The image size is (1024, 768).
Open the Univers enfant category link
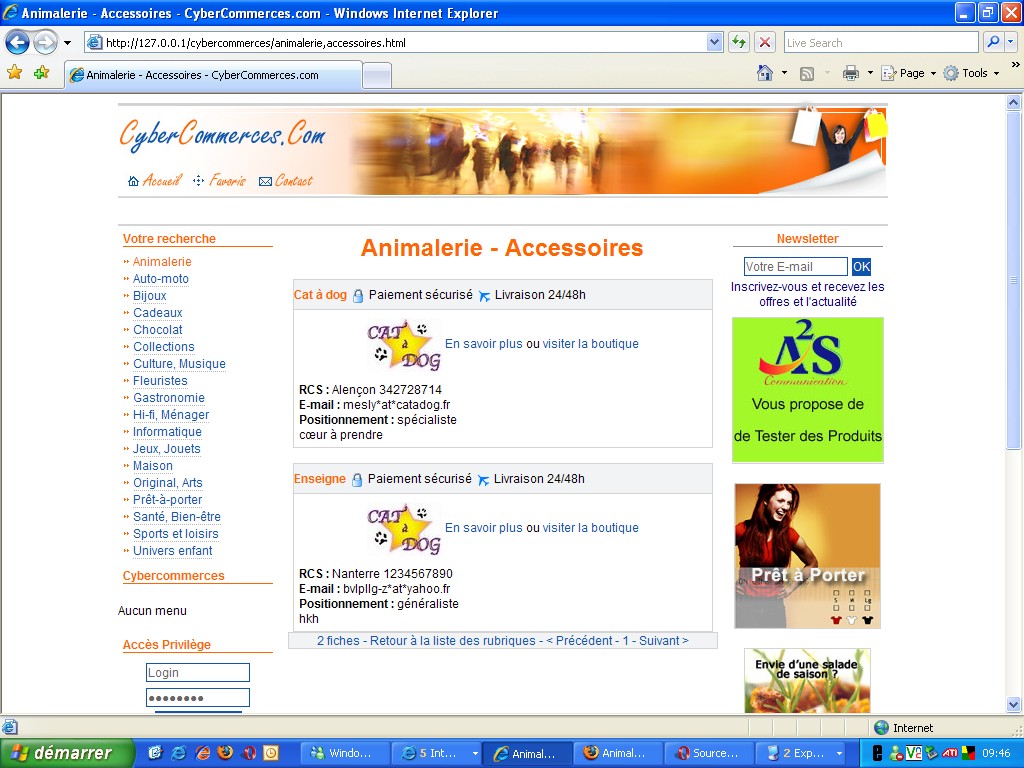click(x=172, y=551)
